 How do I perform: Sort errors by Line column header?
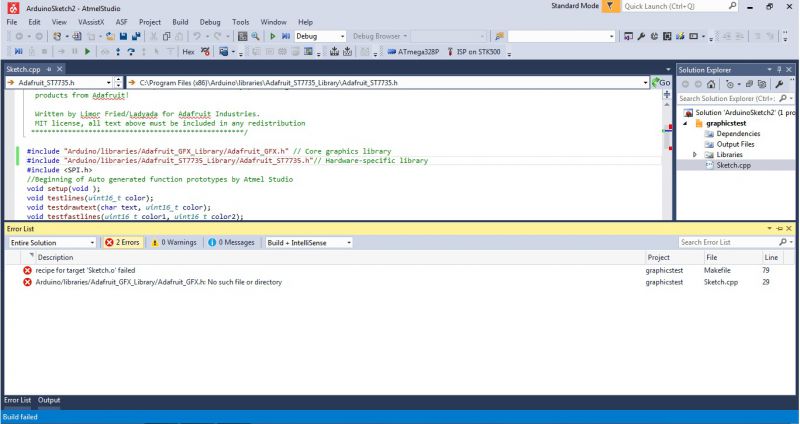(x=771, y=258)
